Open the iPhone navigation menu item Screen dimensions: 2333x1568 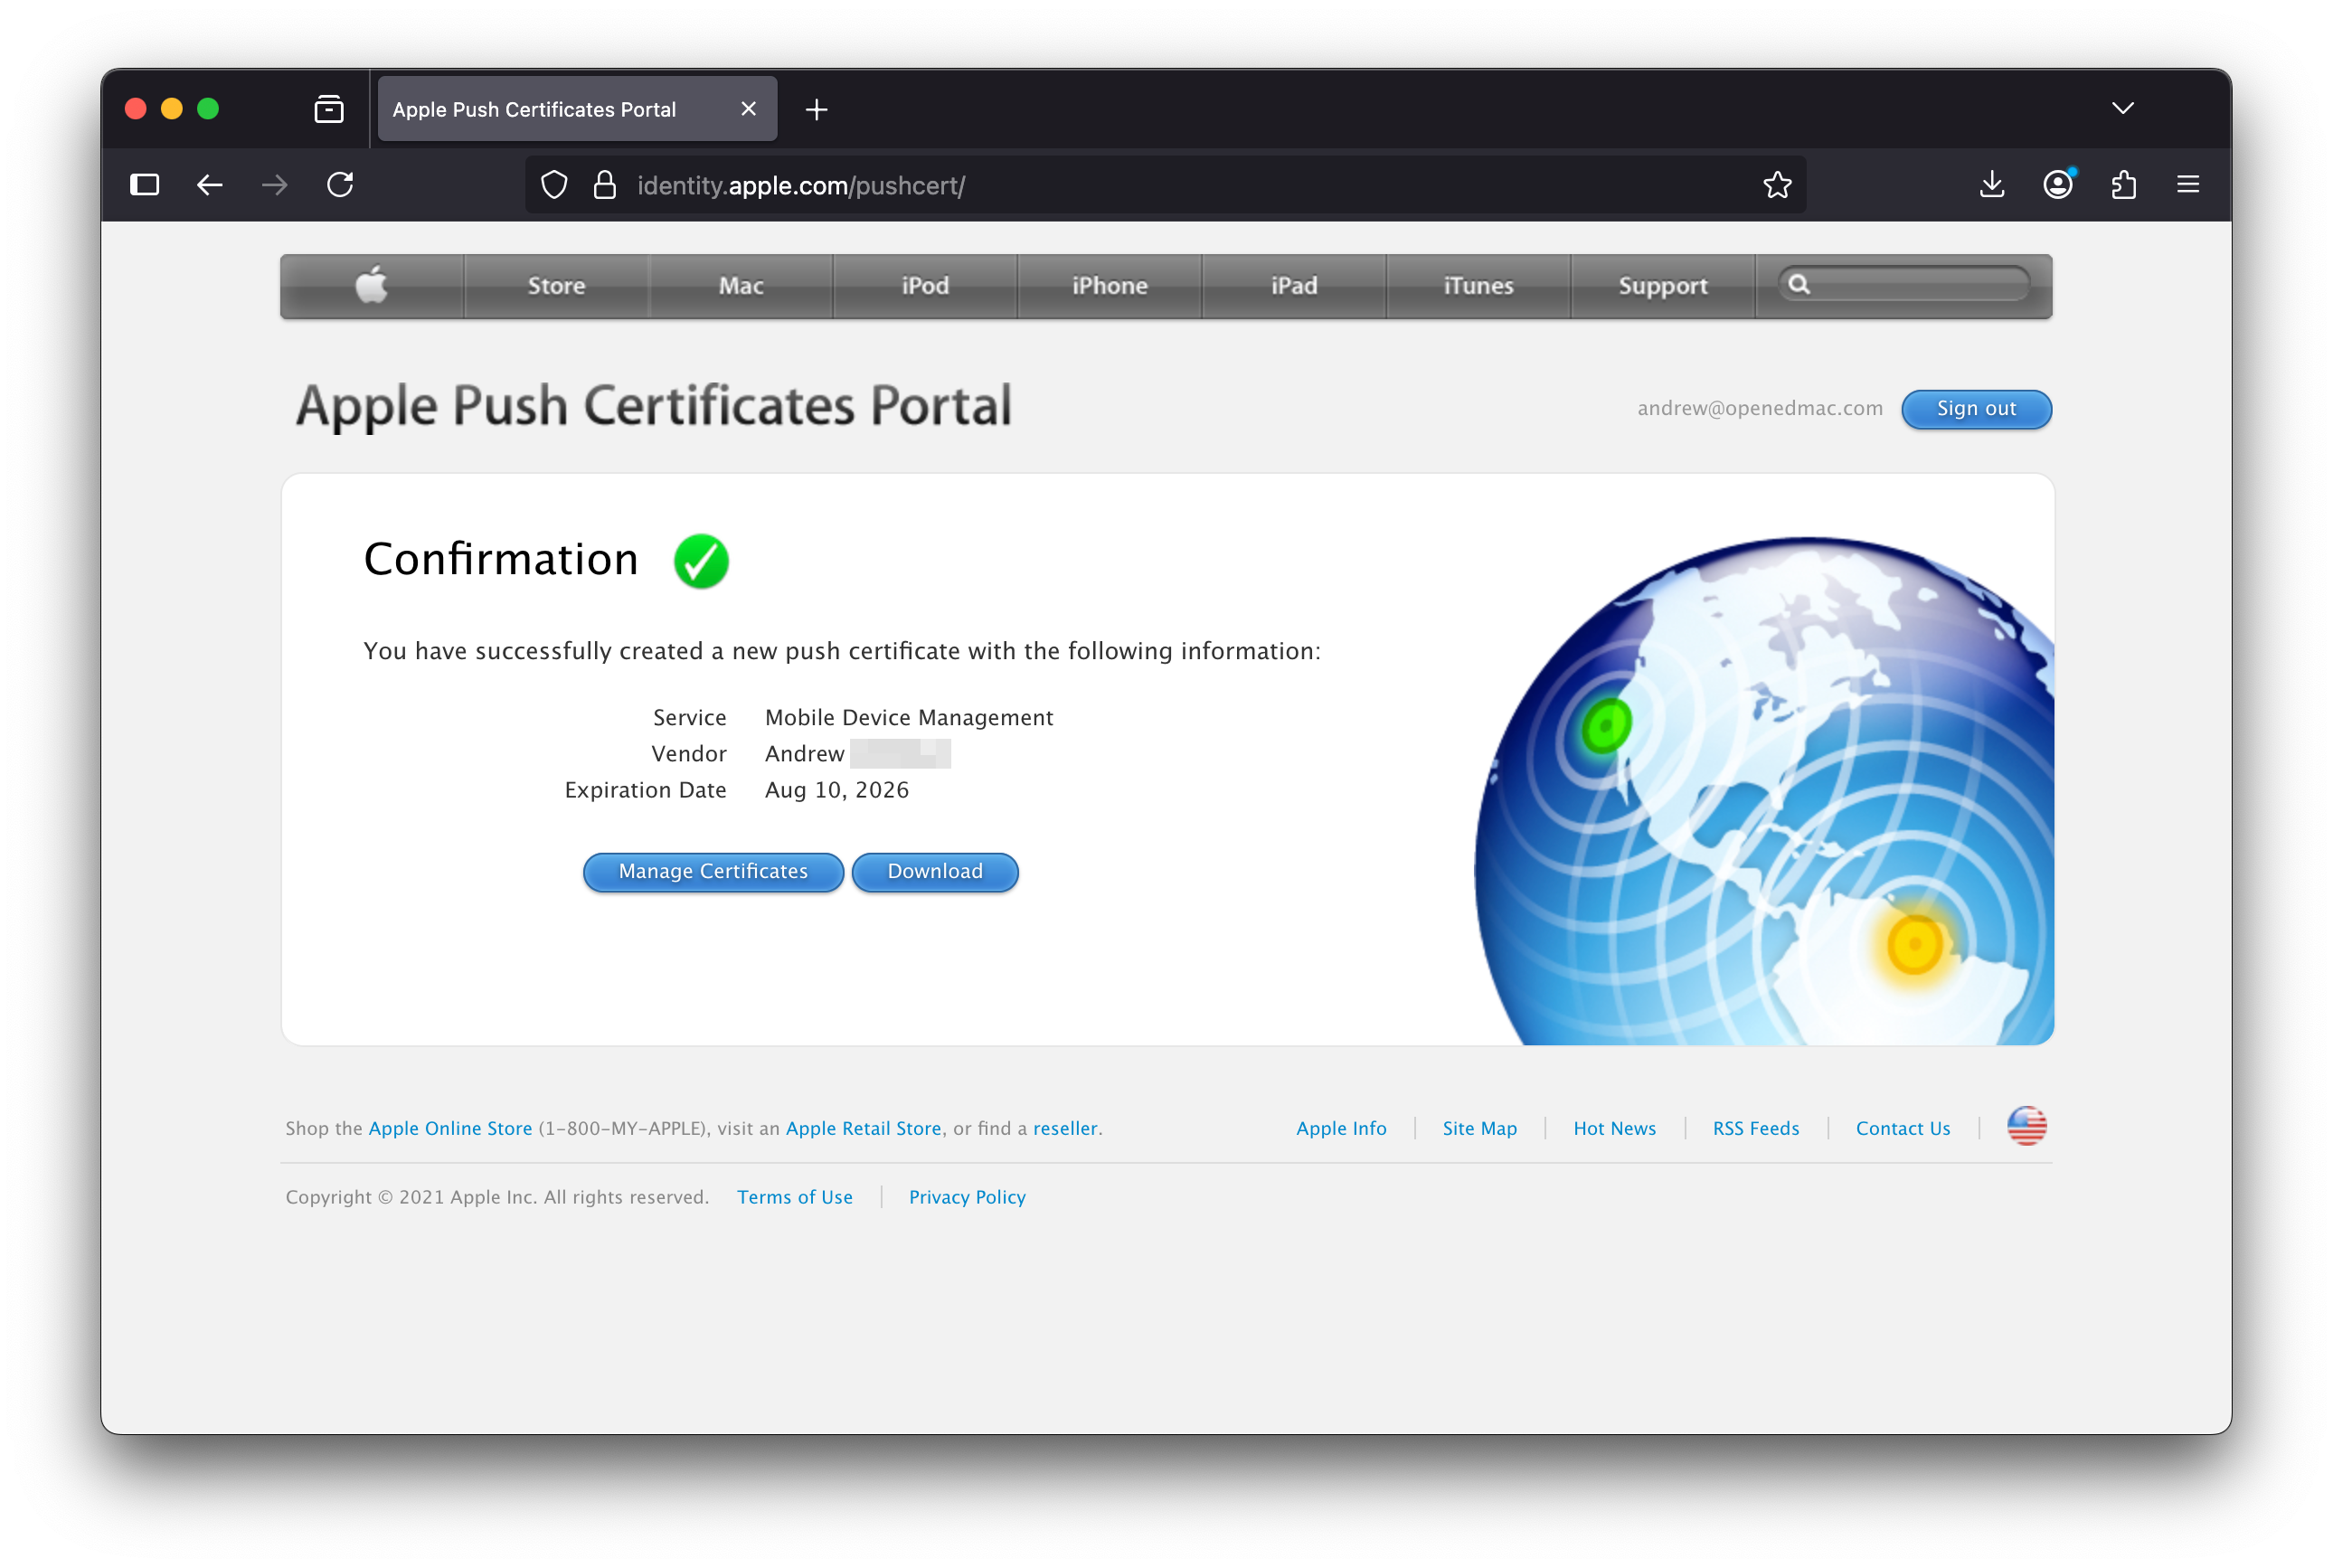point(1109,286)
